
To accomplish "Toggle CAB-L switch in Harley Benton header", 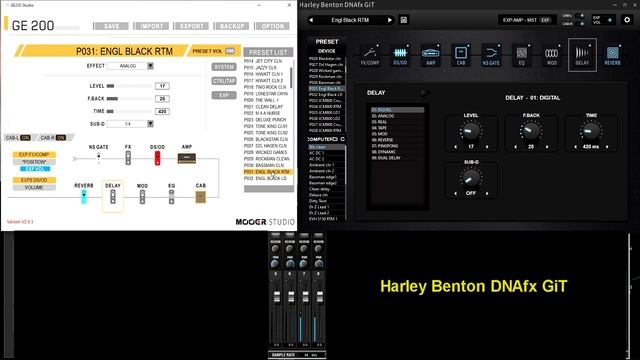I will click(x=579, y=16).
